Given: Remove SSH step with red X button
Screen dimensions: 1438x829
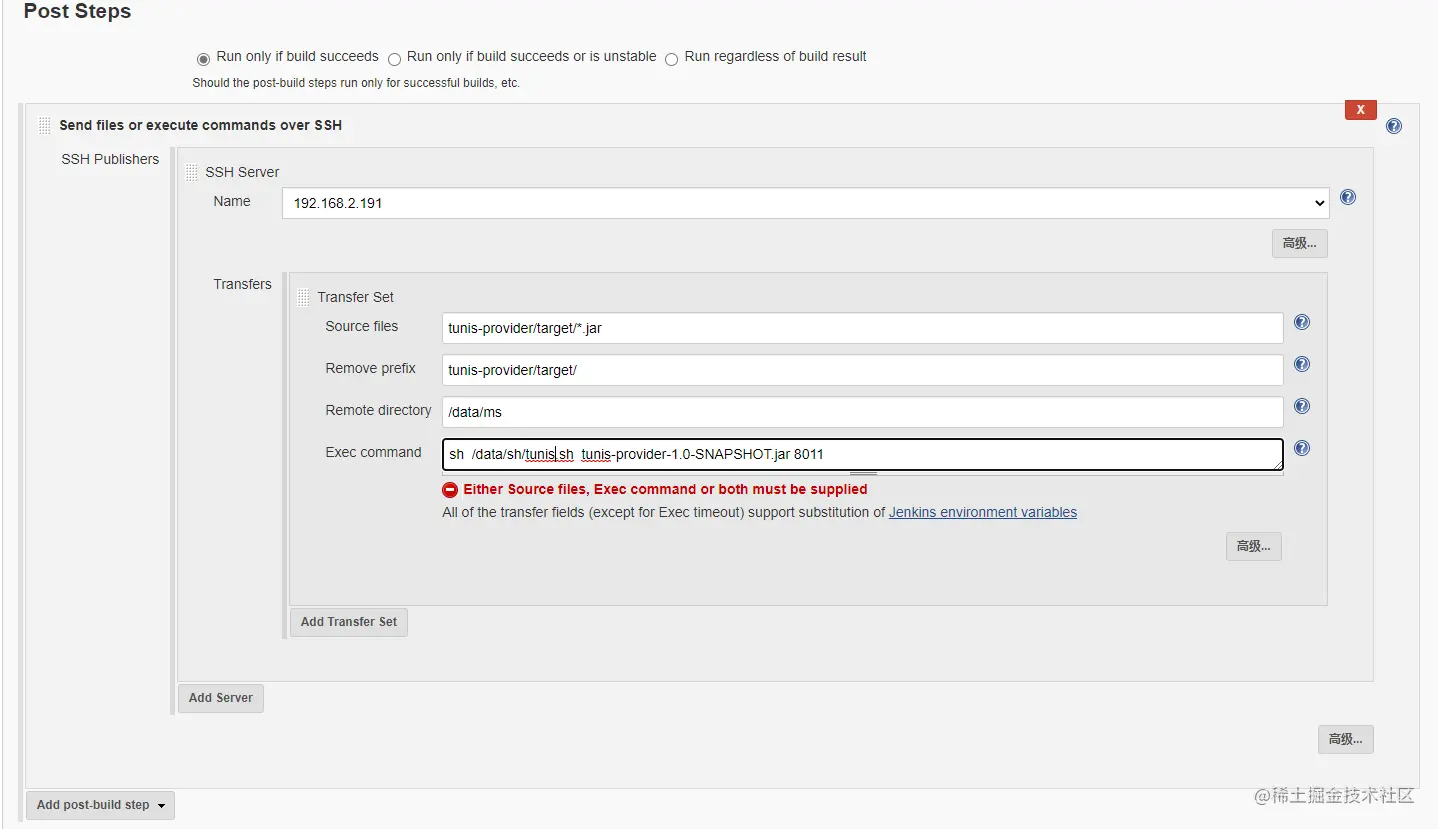Looking at the screenshot, I should [1360, 110].
